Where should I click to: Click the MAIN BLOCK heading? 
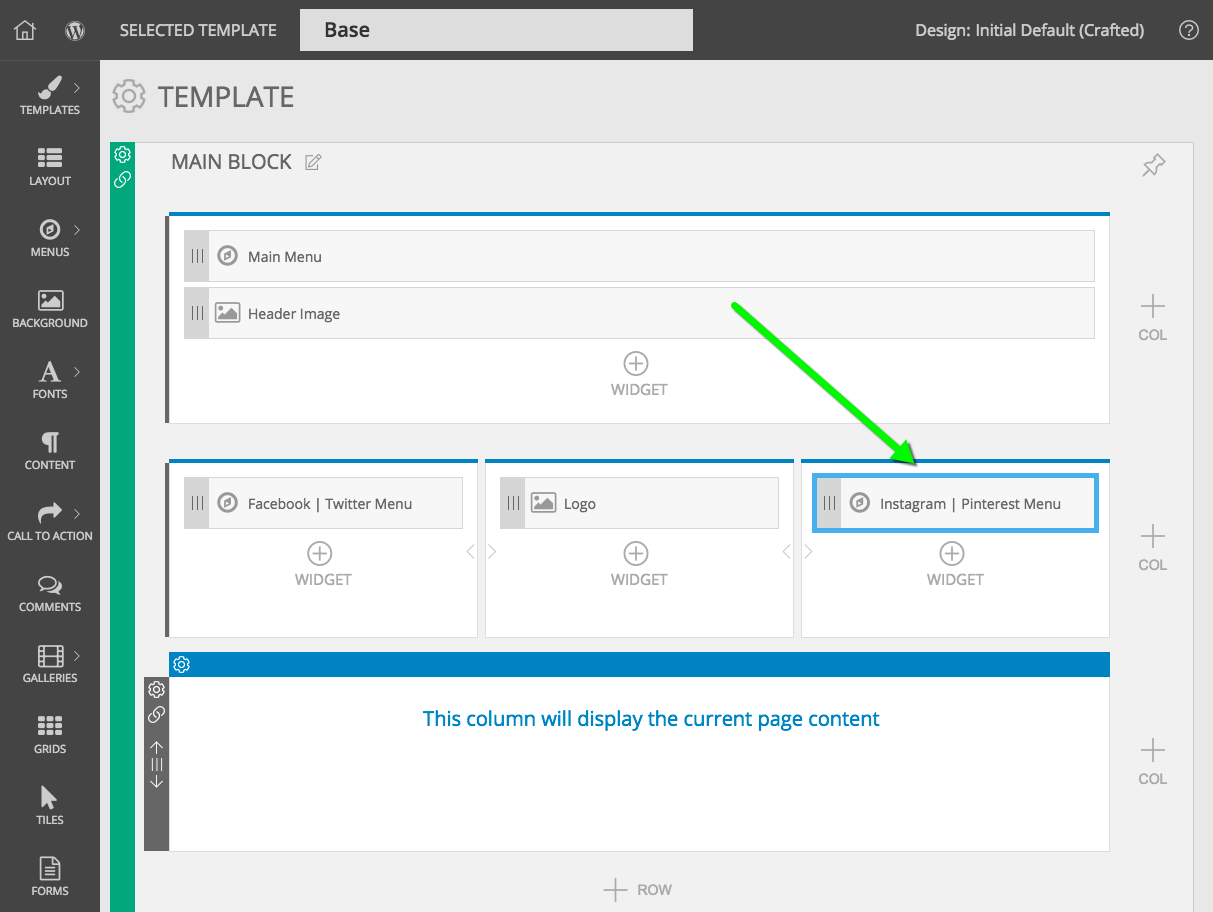pos(231,162)
